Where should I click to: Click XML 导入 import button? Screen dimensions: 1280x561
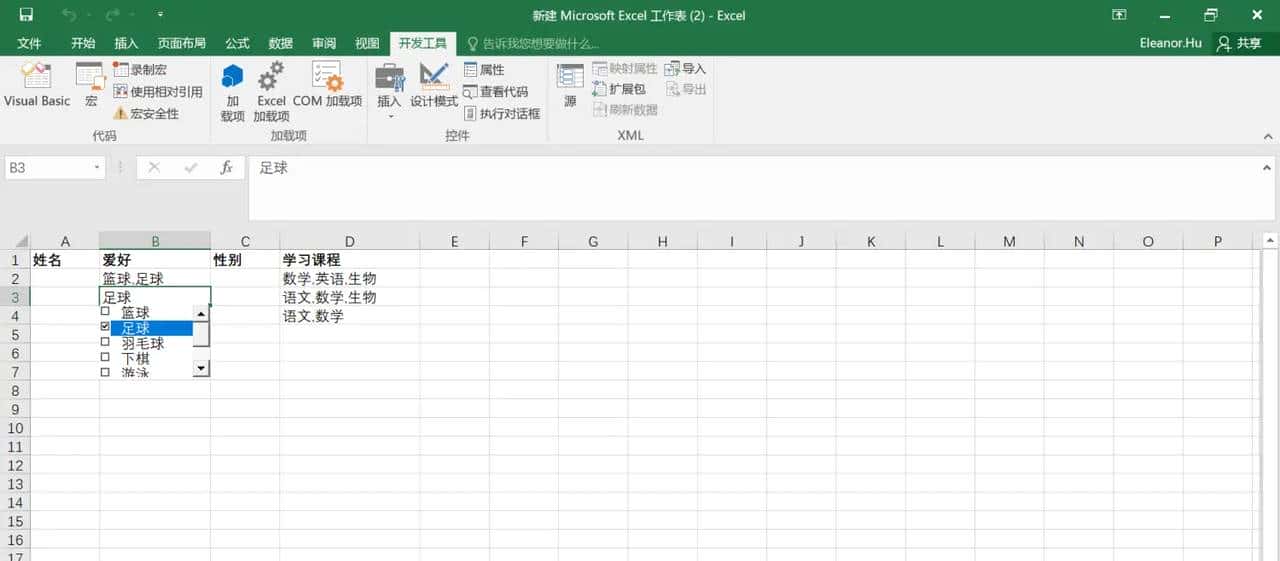[686, 68]
